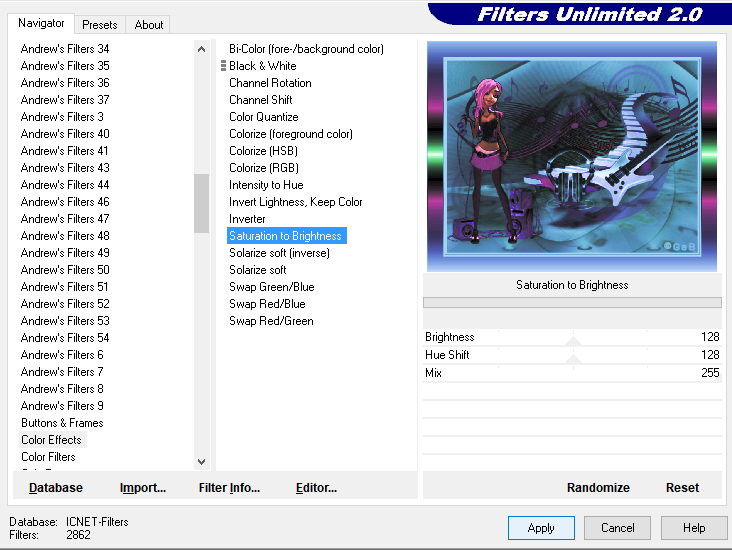The image size is (732, 550).
Task: Select the Saturation to Brightness filter
Action: coord(287,236)
